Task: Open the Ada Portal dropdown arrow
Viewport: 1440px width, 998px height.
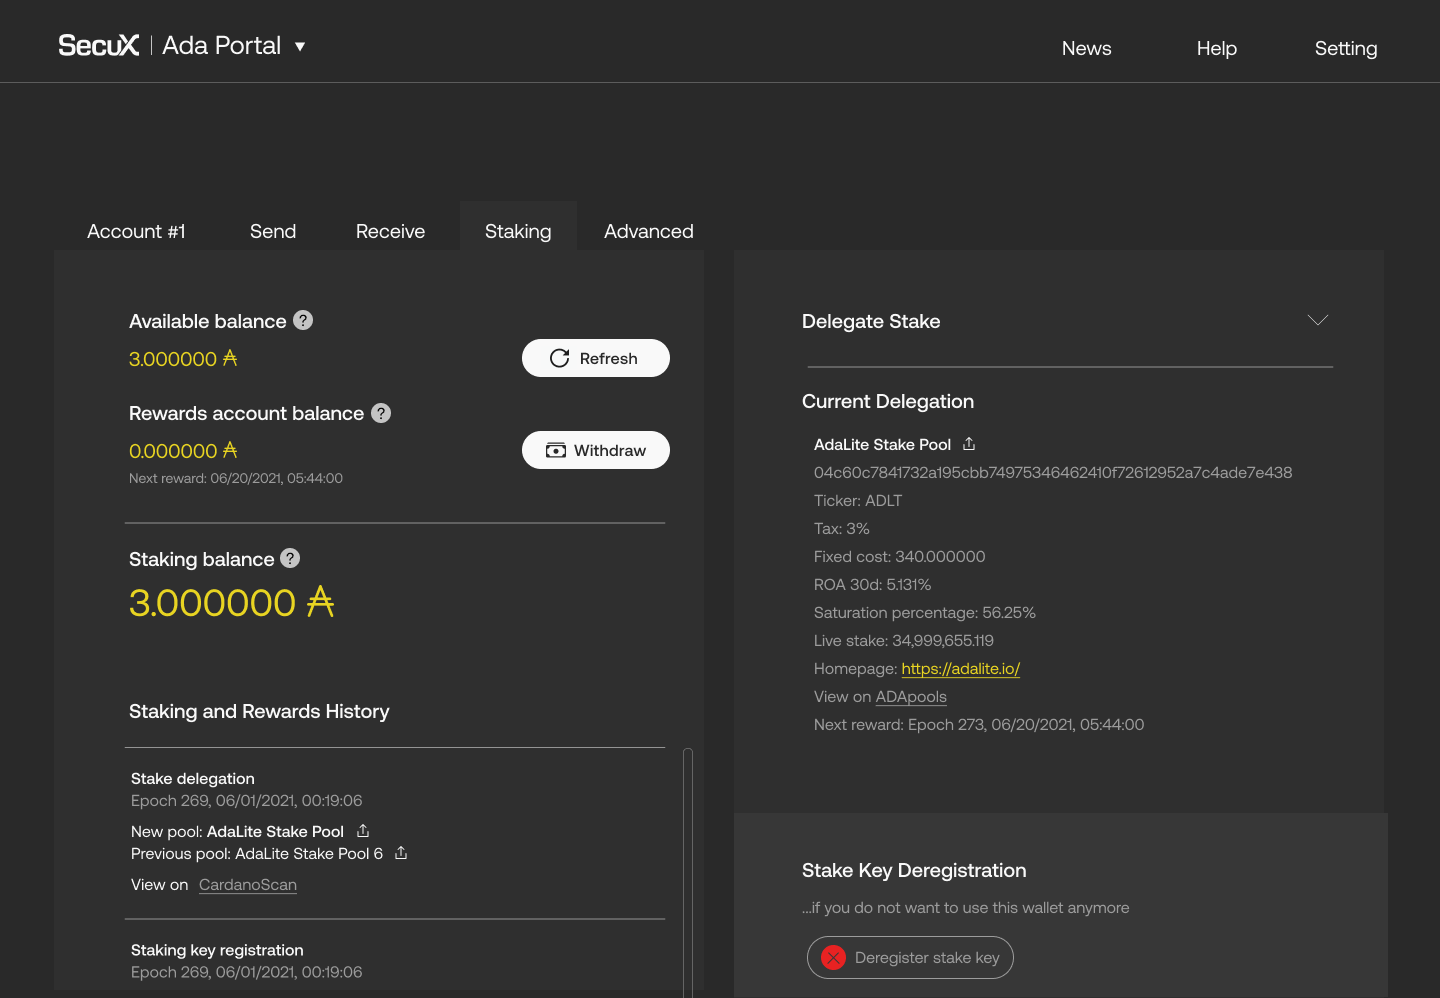Action: 300,46
